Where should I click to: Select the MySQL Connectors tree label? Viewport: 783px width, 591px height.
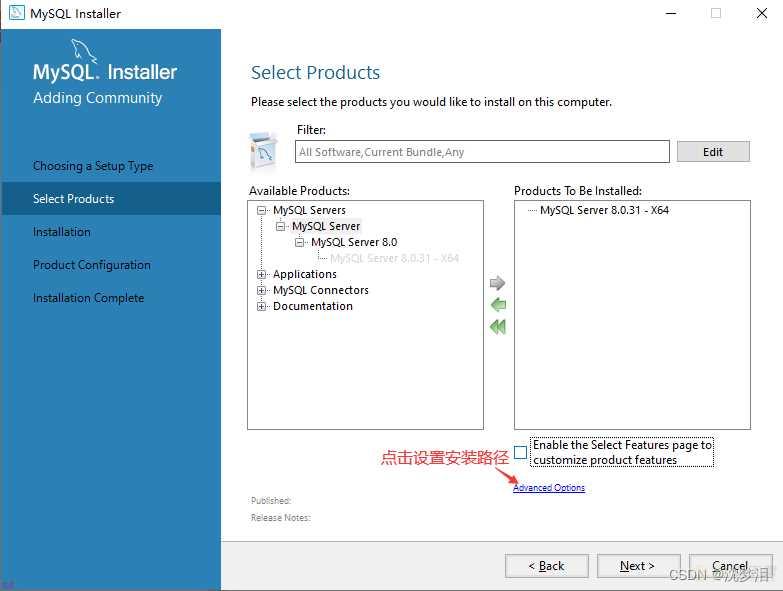coord(321,290)
